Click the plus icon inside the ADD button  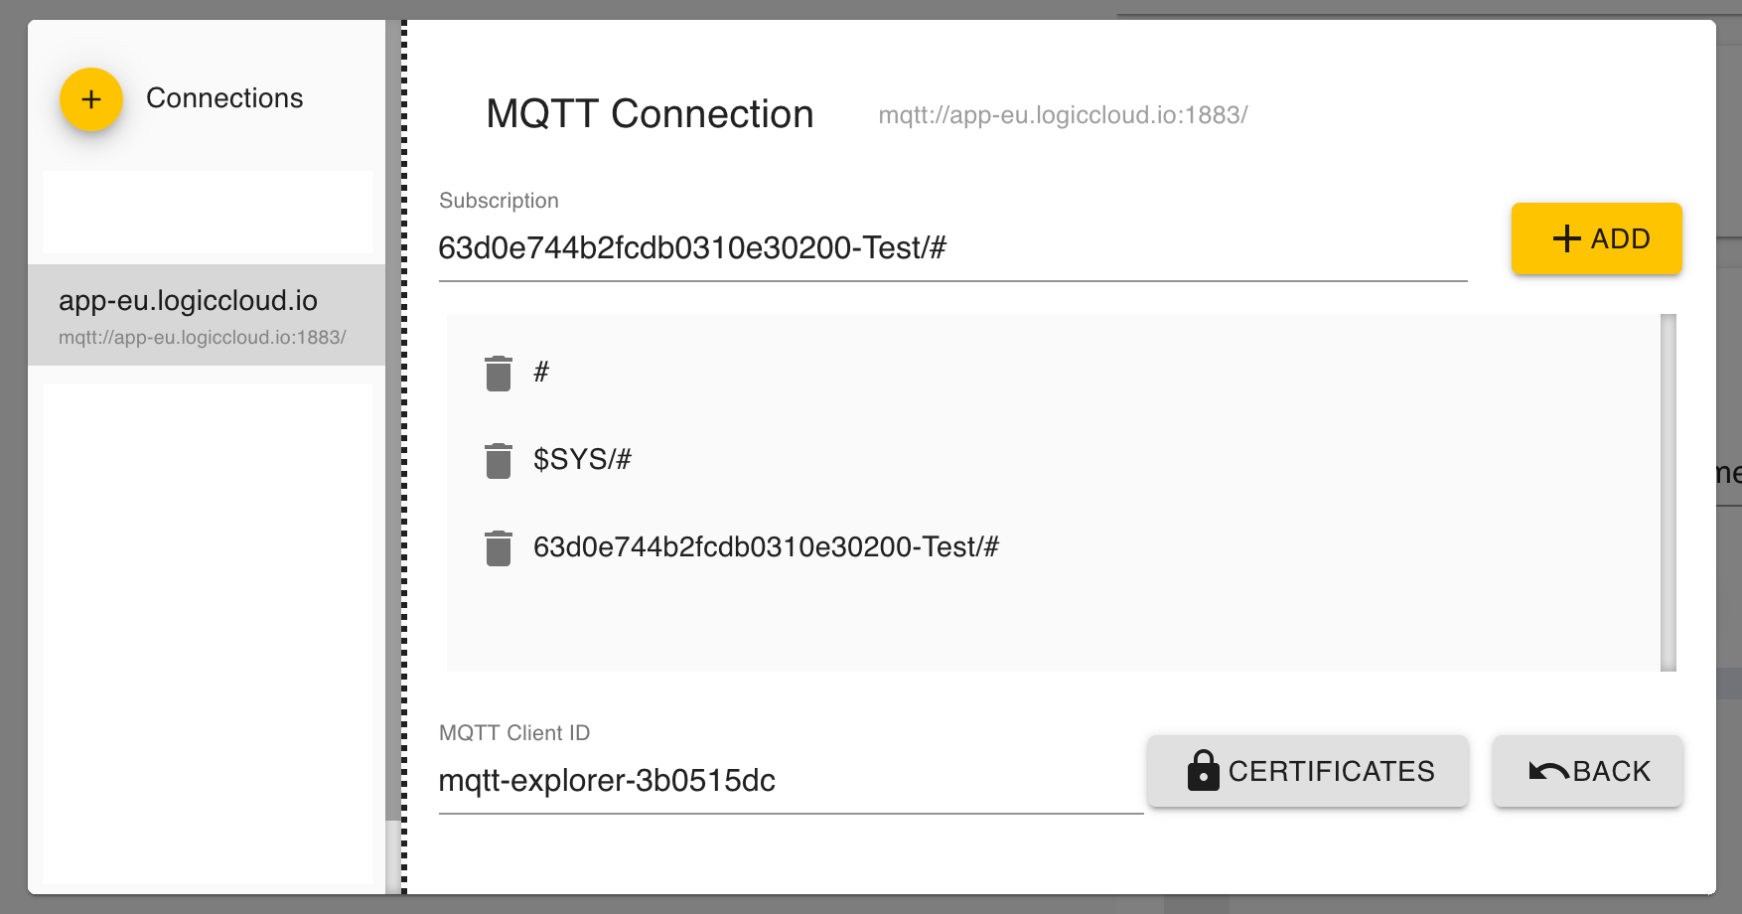[x=1565, y=238]
